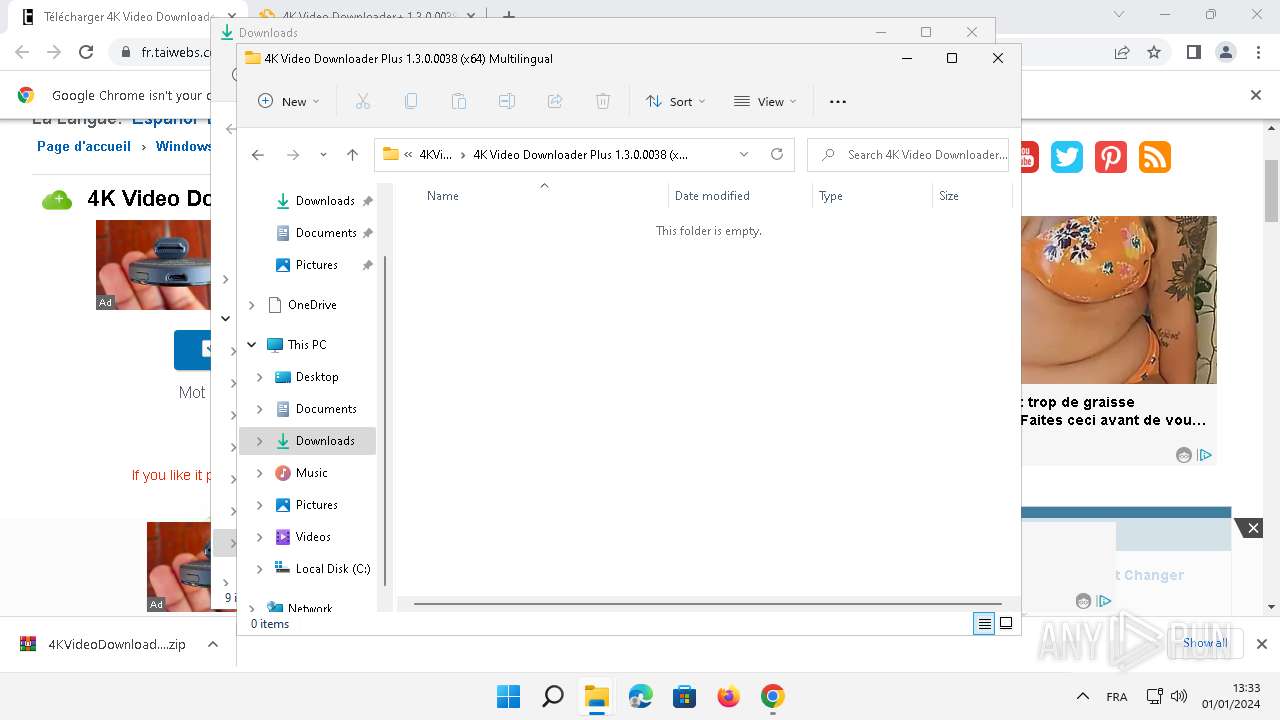Switch to details view layout icon
The width and height of the screenshot is (1280, 720).
tap(985, 623)
